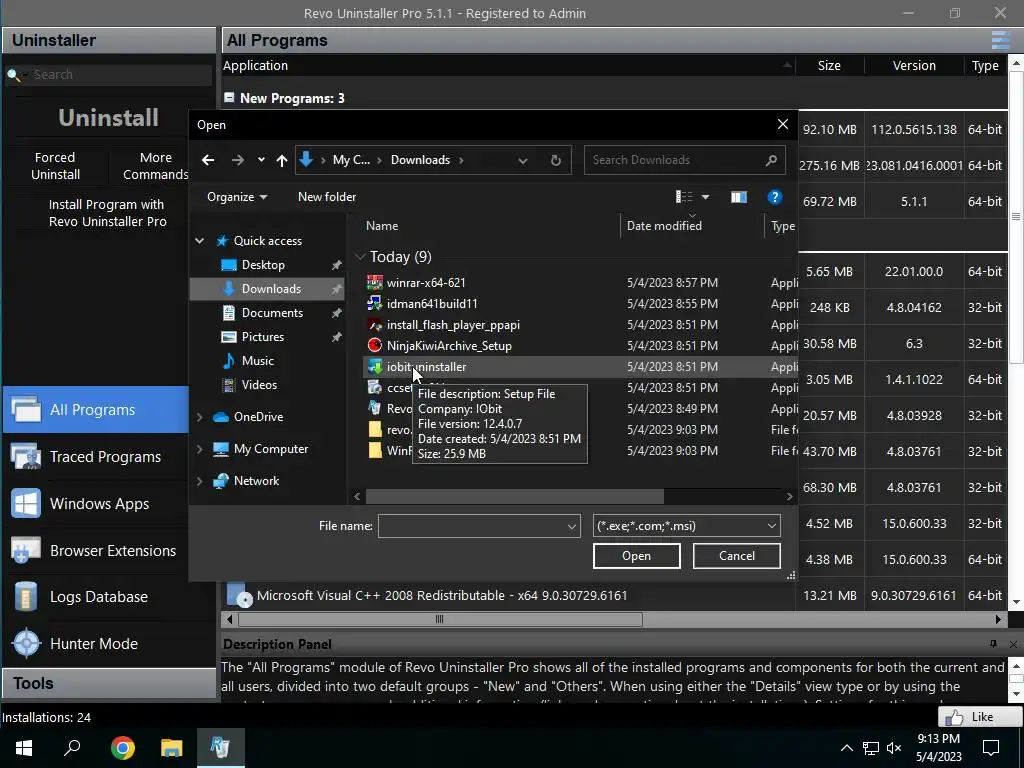Select the winrar-x64-621 file

[426, 283]
